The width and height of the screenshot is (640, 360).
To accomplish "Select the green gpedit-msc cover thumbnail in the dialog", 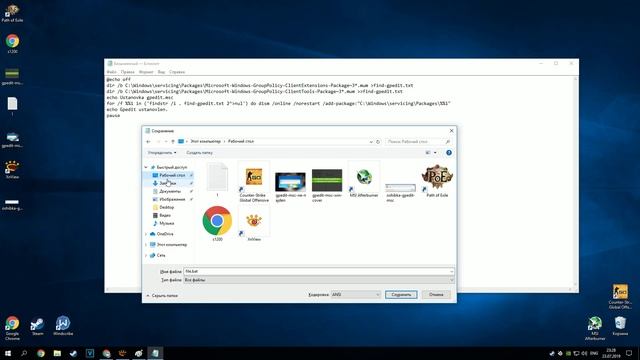I will point(327,185).
